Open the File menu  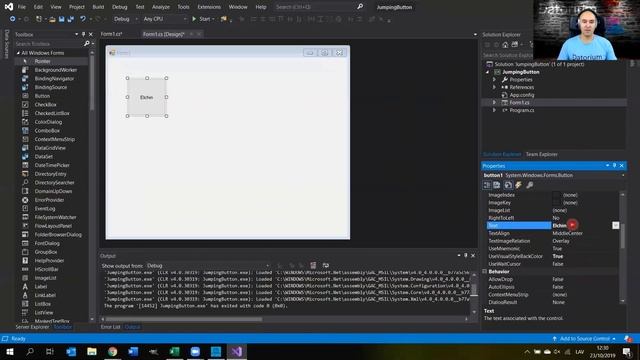coord(22,7)
